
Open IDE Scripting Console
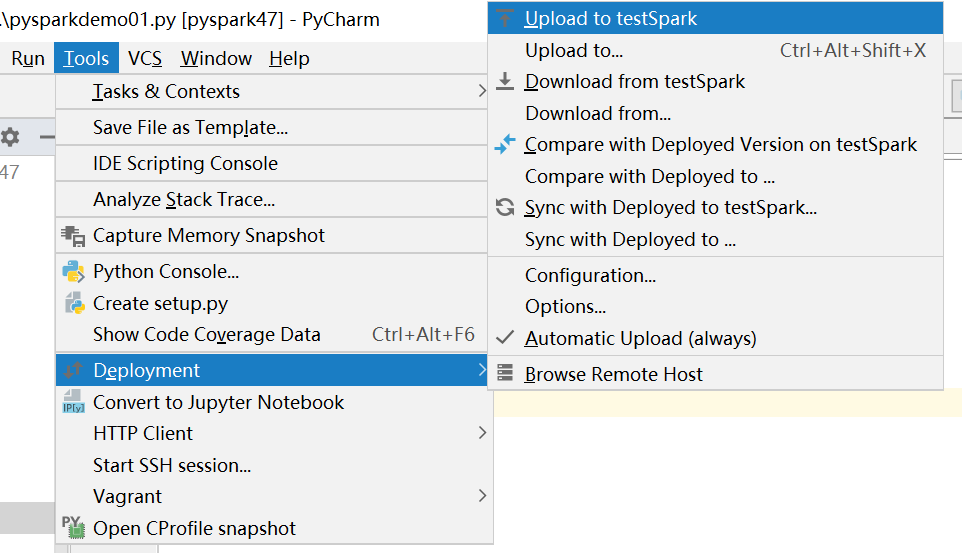point(272,163)
